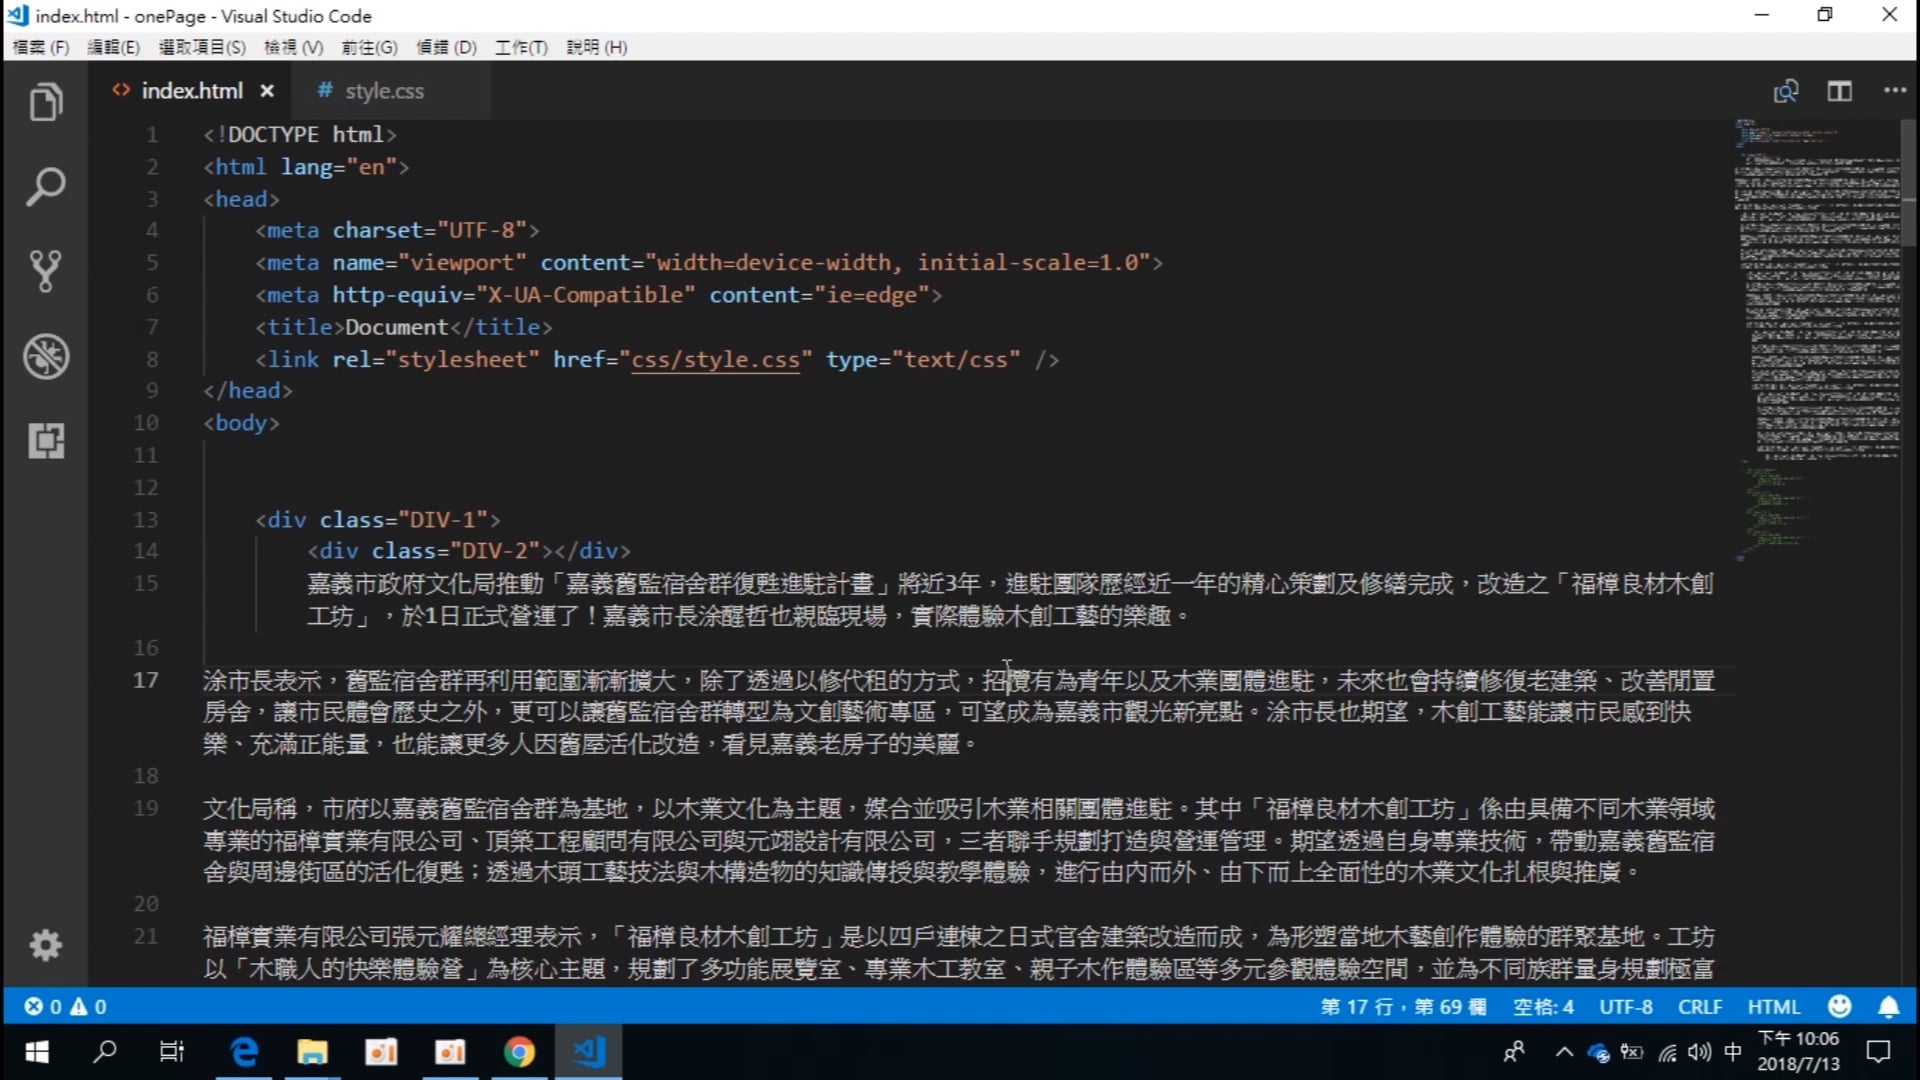Click the feedback smiley icon
Screen dimensions: 1920x1080
(x=1839, y=1007)
